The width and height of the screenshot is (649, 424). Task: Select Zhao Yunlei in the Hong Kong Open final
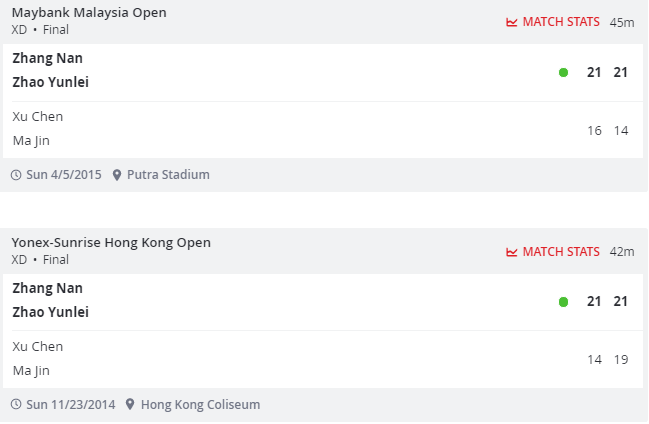coord(50,312)
